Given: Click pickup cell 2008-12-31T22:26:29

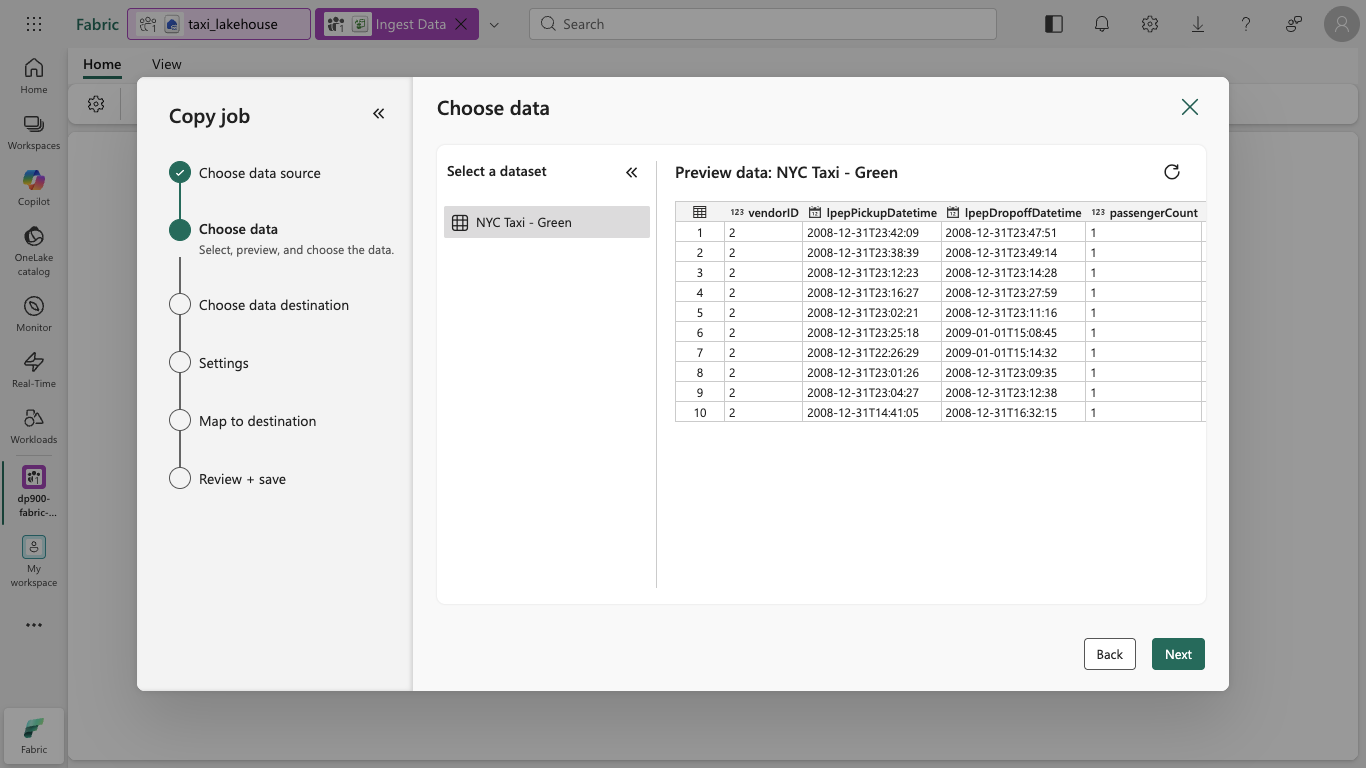Looking at the screenshot, I should pyautogui.click(x=872, y=352).
